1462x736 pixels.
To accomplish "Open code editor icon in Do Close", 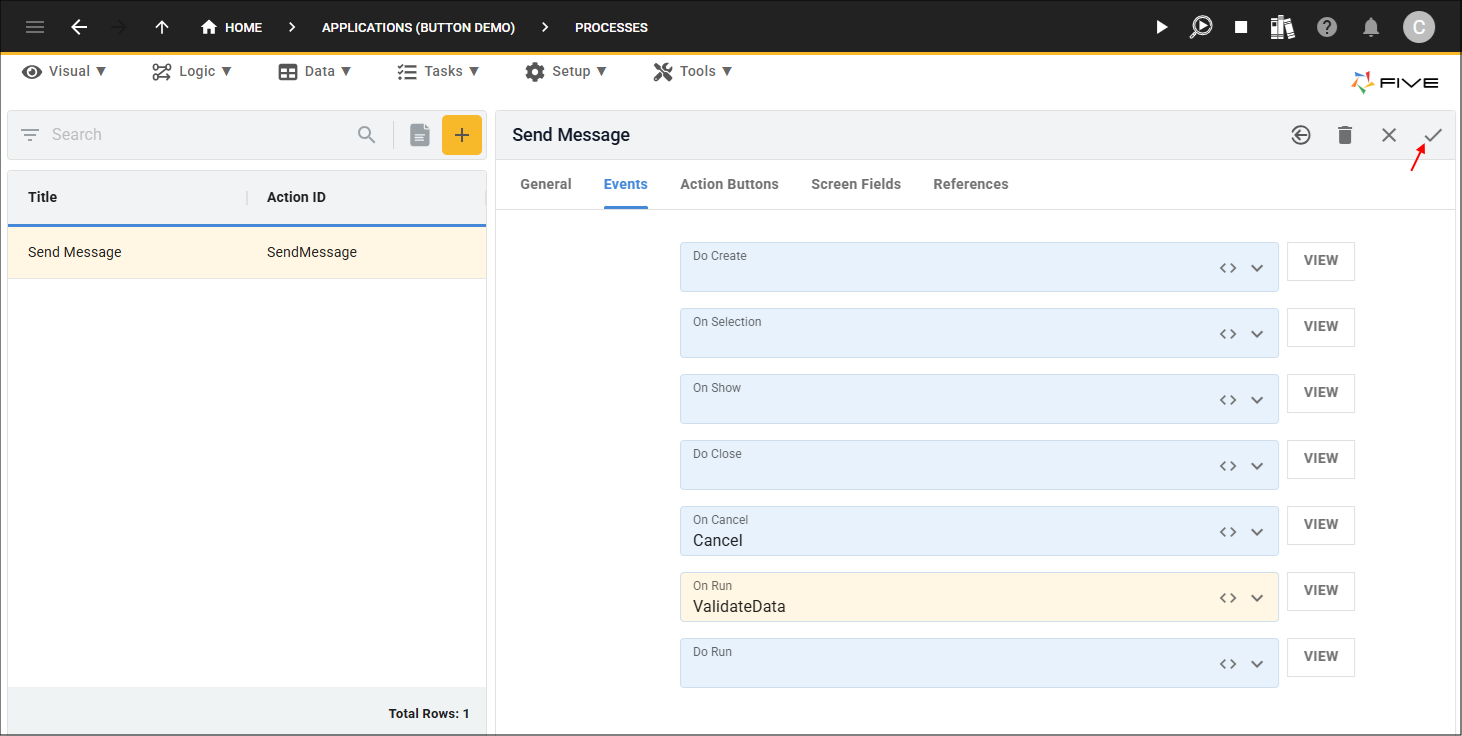I will (1228, 466).
